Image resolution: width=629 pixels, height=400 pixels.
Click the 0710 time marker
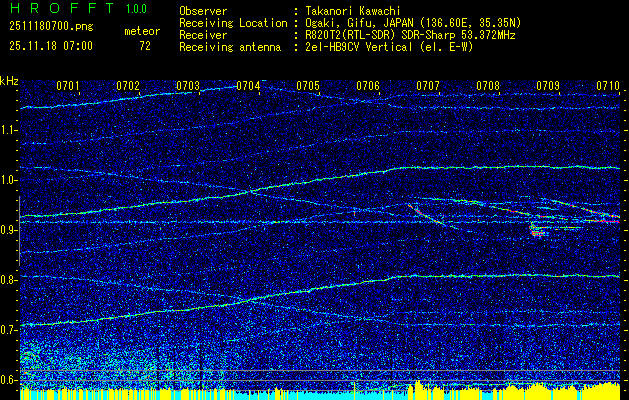point(608,86)
